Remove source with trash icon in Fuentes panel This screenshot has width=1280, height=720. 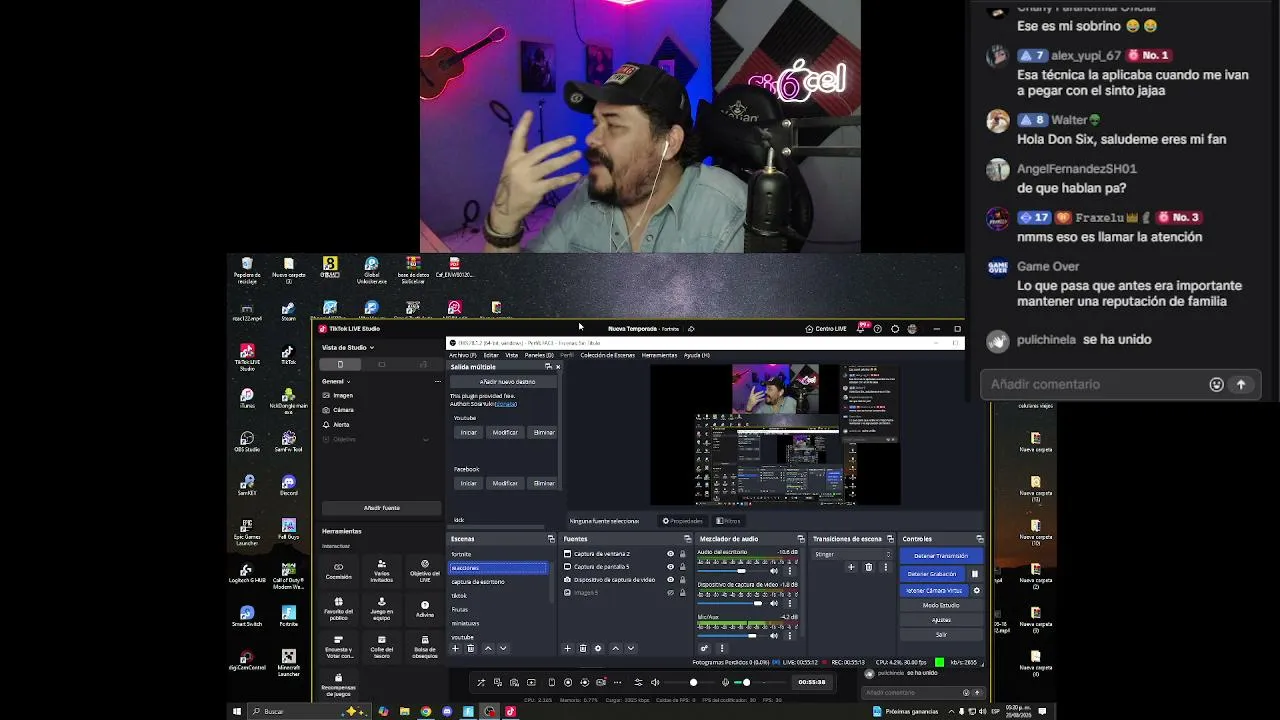coord(583,648)
